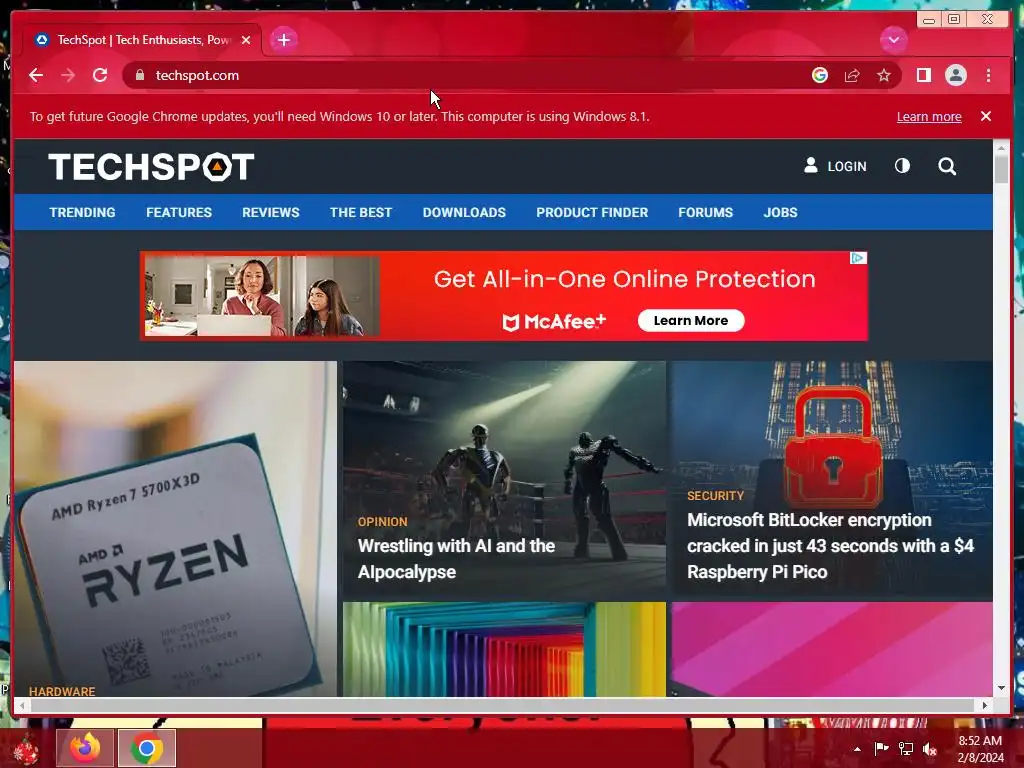Image resolution: width=1024 pixels, height=768 pixels.
Task: Open Action Center flag icon
Action: tap(881, 748)
